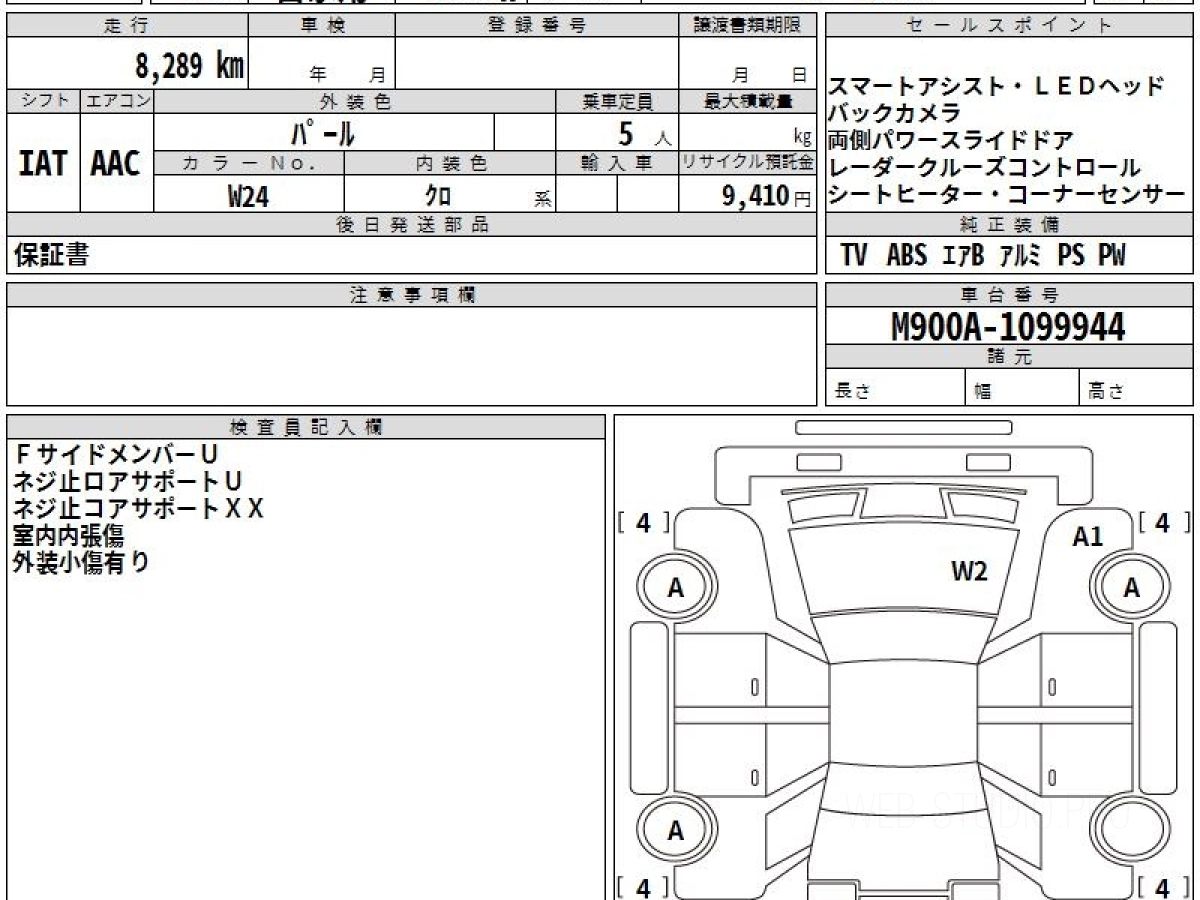
Task: Select the TV equipment entry
Action: (853, 256)
